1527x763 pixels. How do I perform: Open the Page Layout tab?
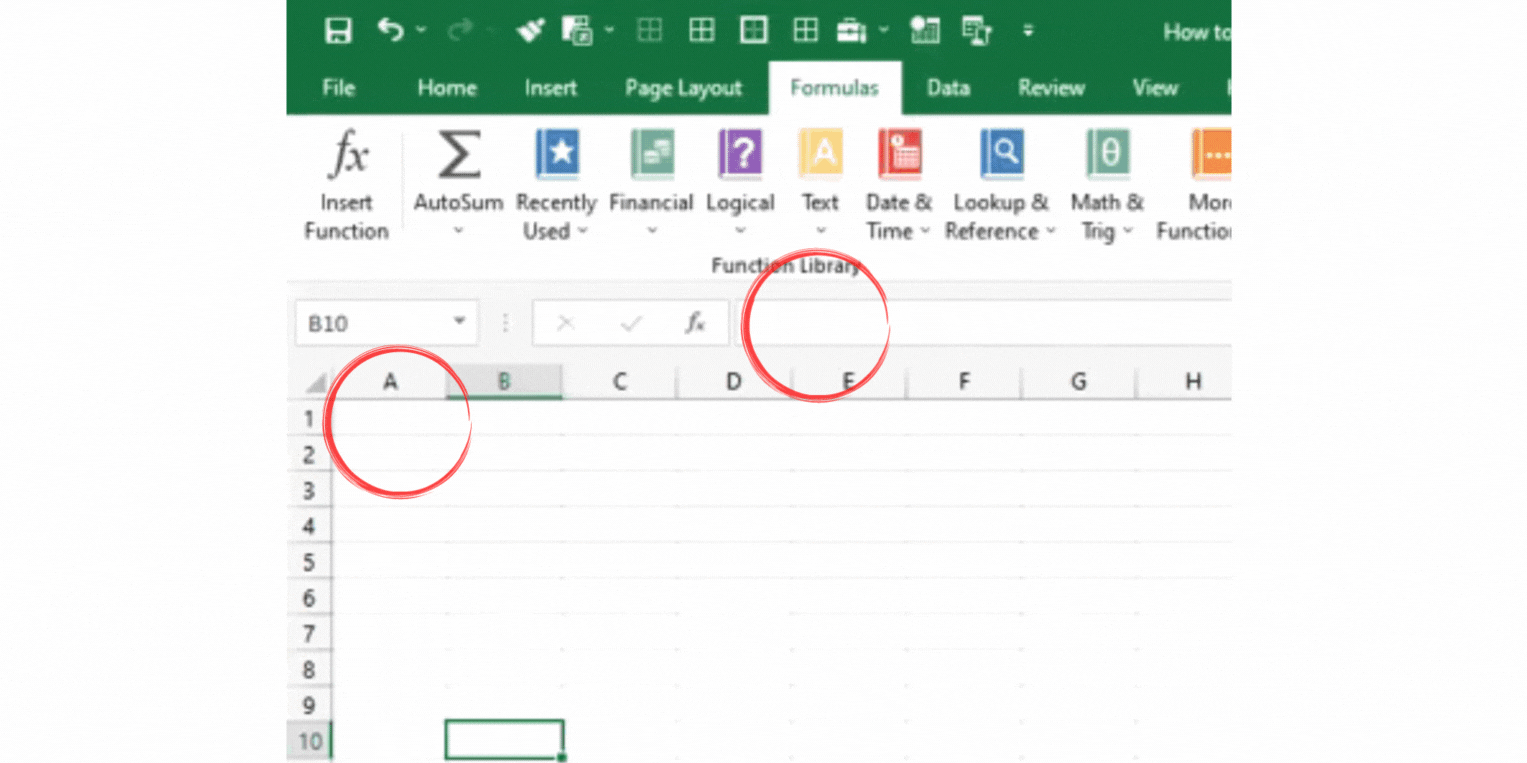[683, 88]
